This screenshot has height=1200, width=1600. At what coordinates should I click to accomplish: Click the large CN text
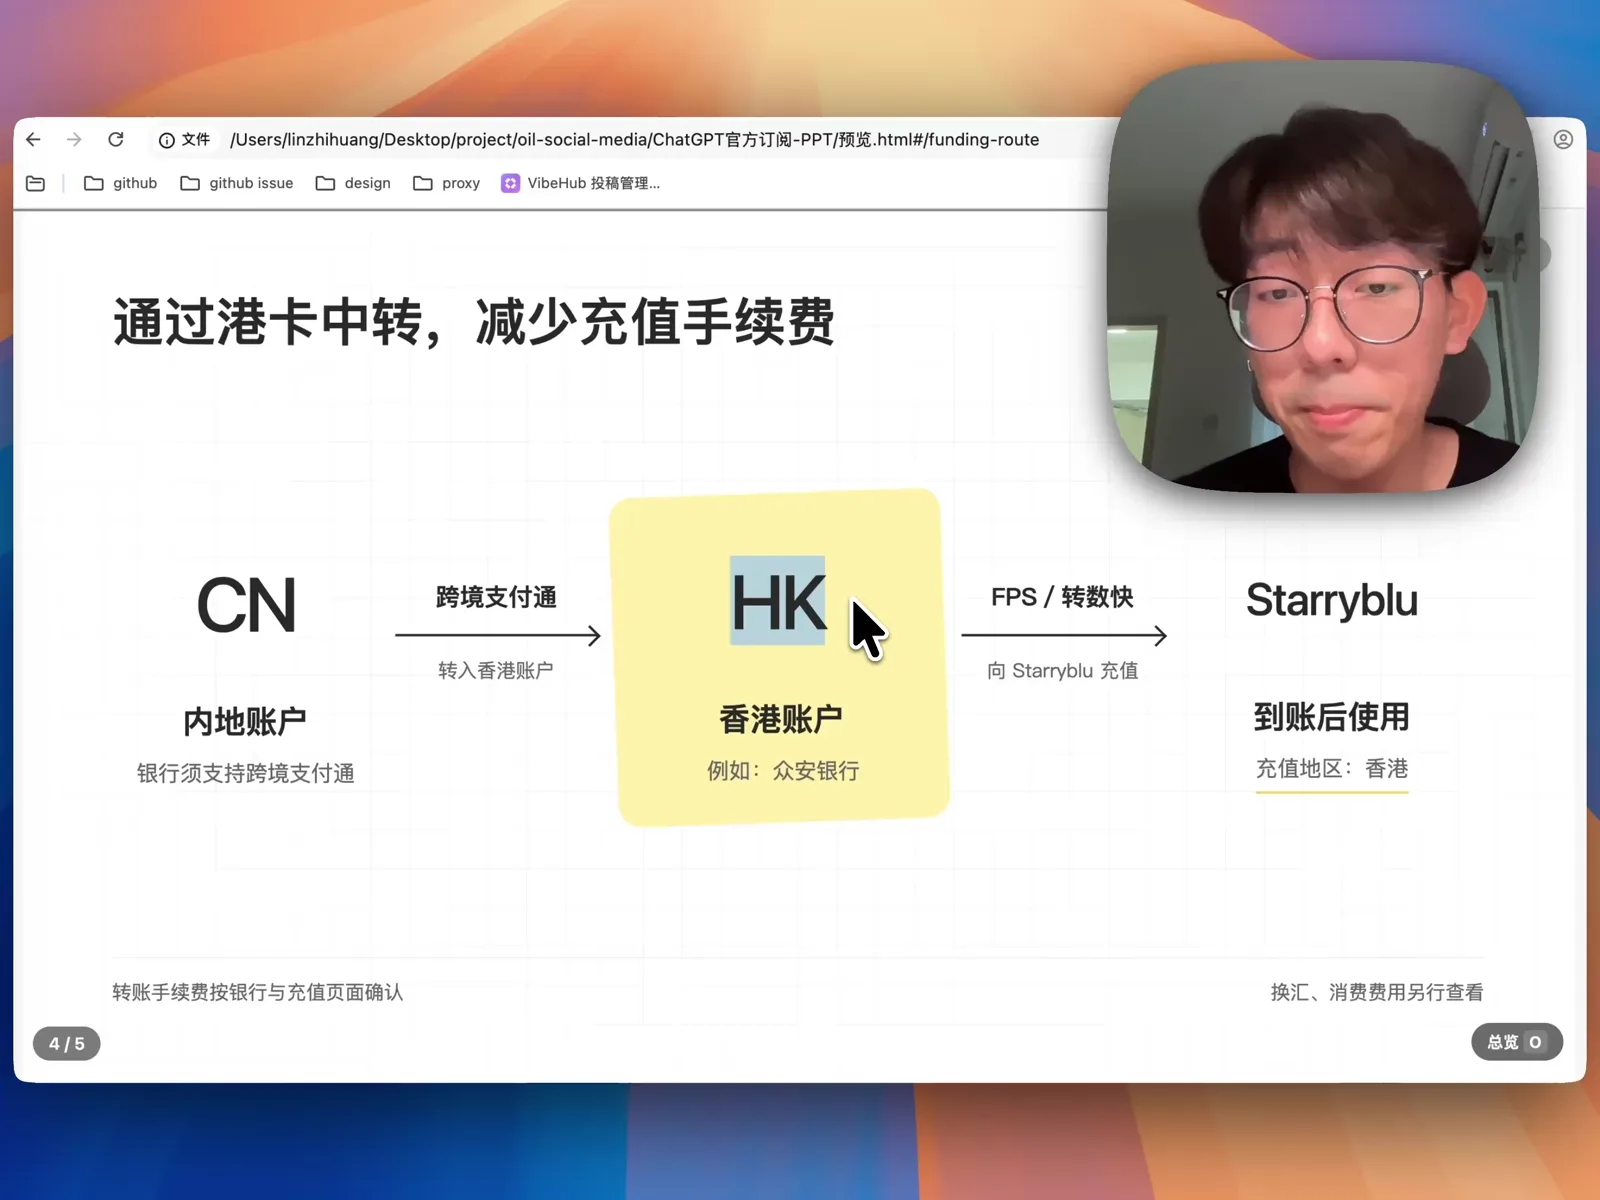coord(246,606)
